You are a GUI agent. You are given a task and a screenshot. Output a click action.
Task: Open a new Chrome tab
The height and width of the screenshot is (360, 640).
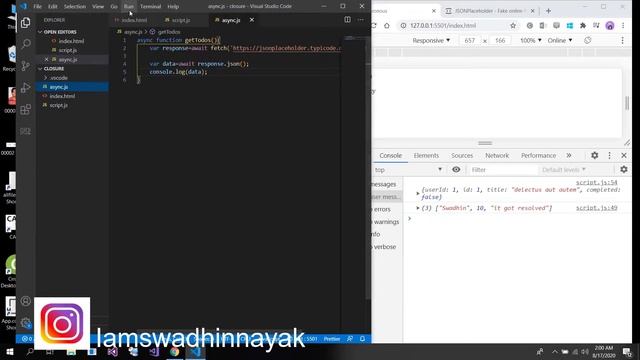coord(548,11)
